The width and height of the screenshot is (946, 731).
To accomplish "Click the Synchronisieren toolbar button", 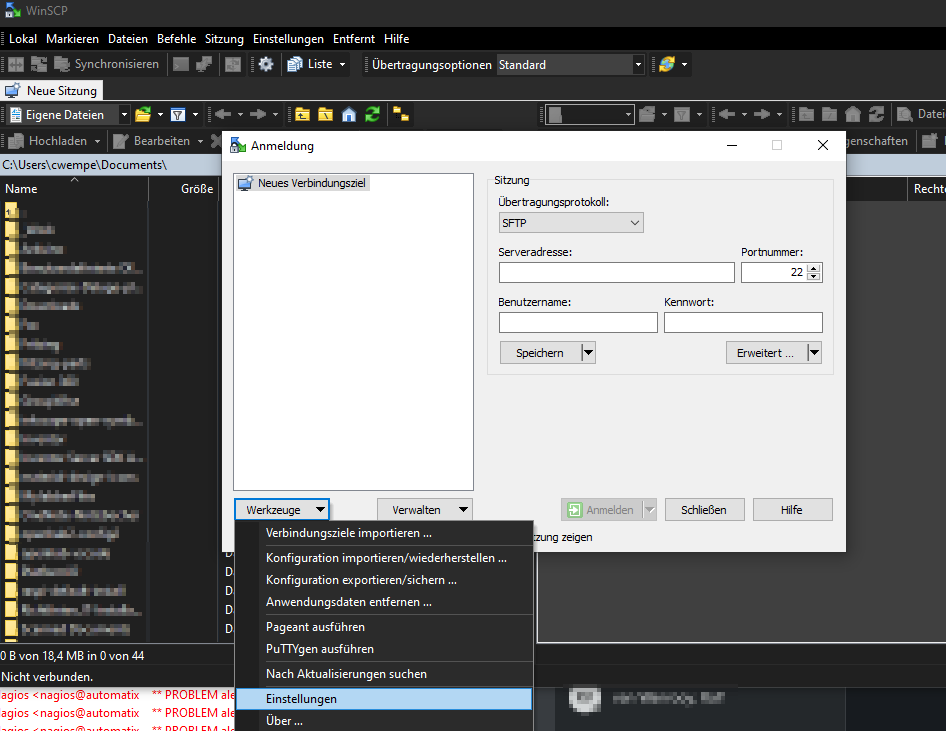I will click(107, 64).
